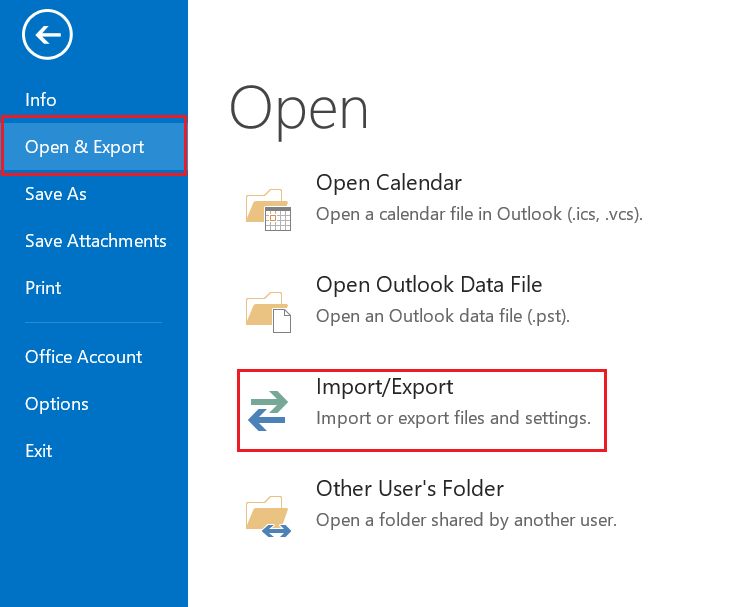Click the Open Outlook Data File icon

coord(267,310)
